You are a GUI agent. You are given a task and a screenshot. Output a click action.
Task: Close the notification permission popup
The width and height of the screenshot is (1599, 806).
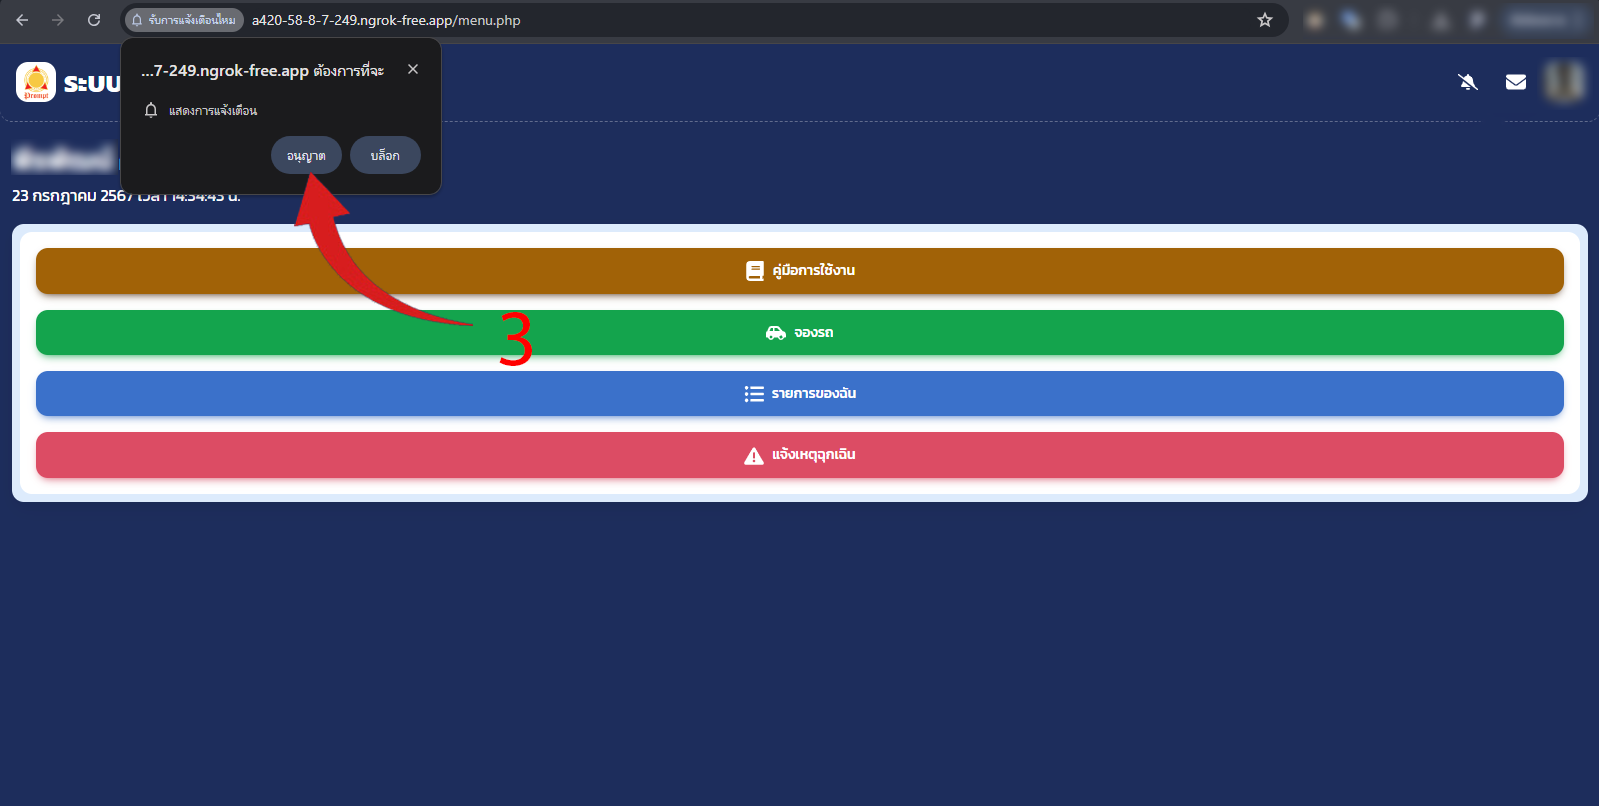[413, 69]
